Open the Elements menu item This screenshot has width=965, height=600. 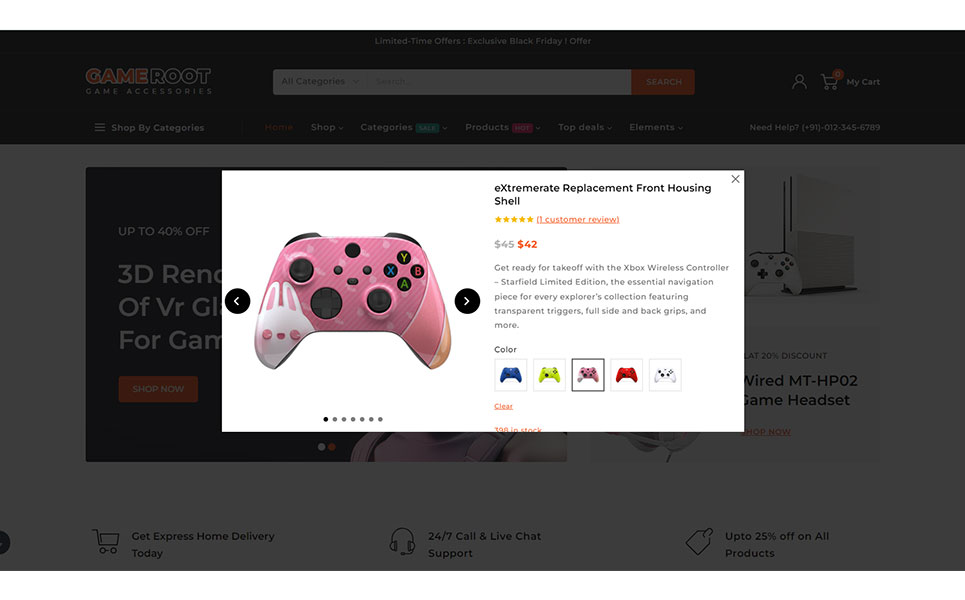pyautogui.click(x=656, y=127)
